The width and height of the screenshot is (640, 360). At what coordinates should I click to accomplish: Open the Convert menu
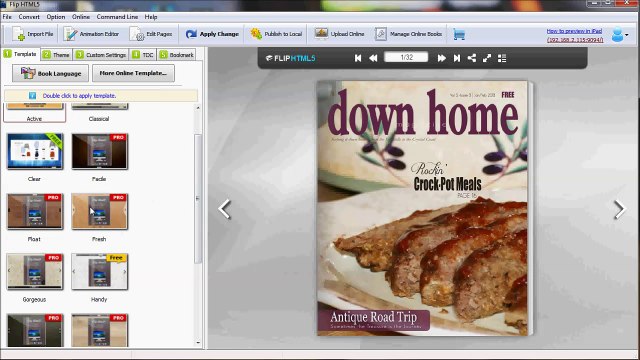click(x=29, y=17)
